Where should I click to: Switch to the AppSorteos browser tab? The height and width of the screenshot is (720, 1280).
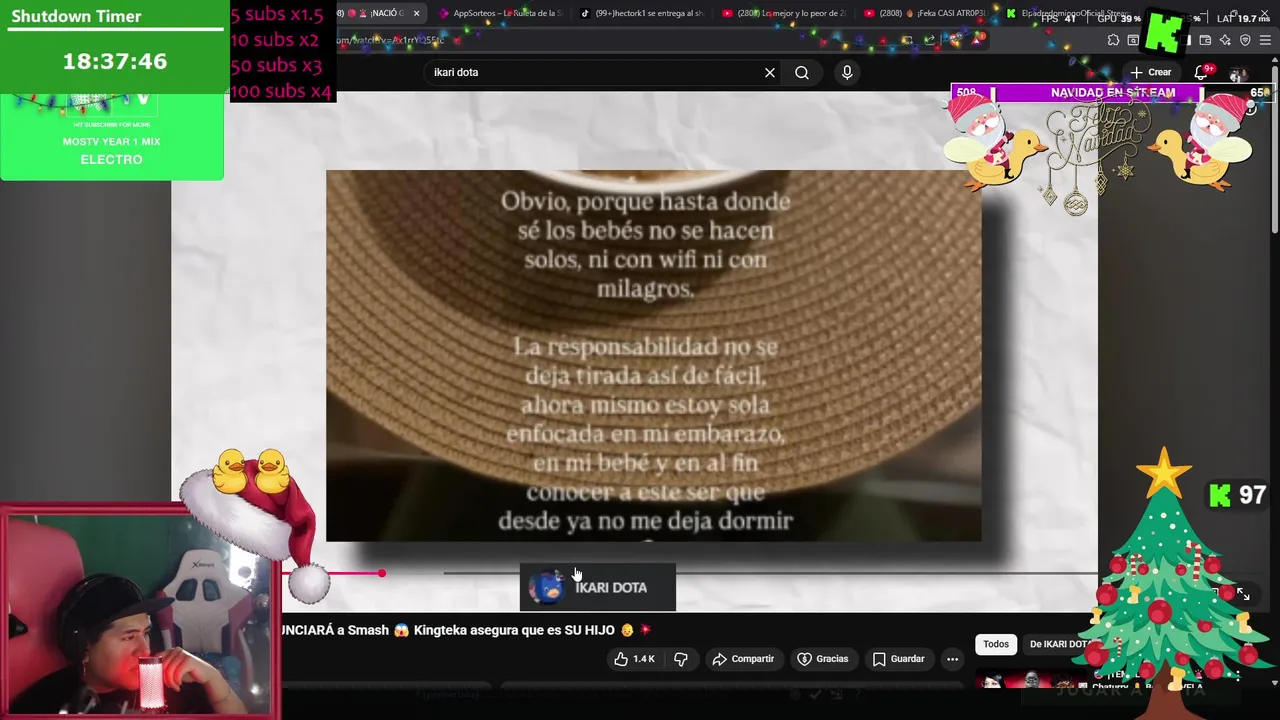coord(500,13)
